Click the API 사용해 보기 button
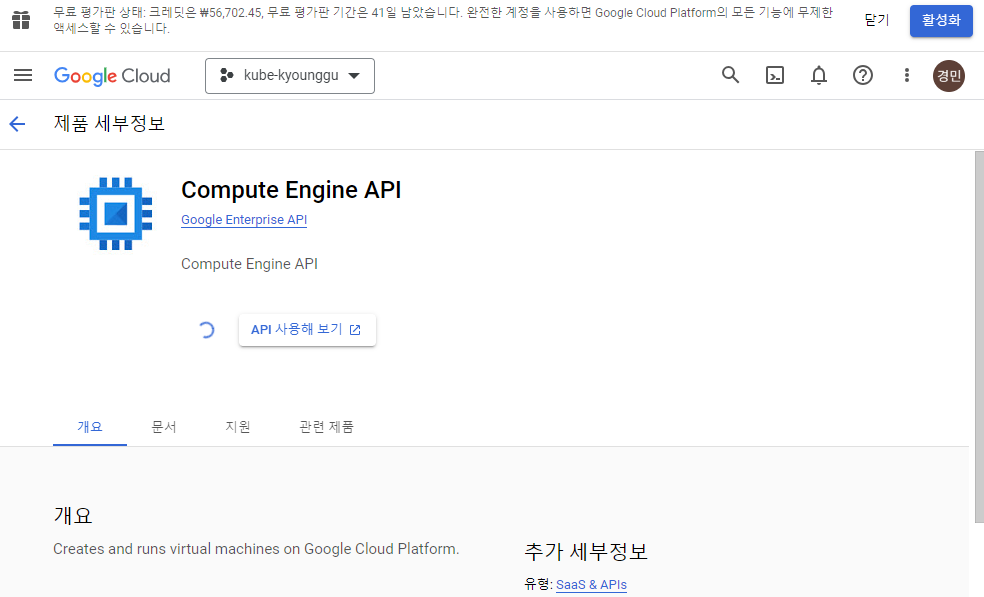 click(x=307, y=330)
